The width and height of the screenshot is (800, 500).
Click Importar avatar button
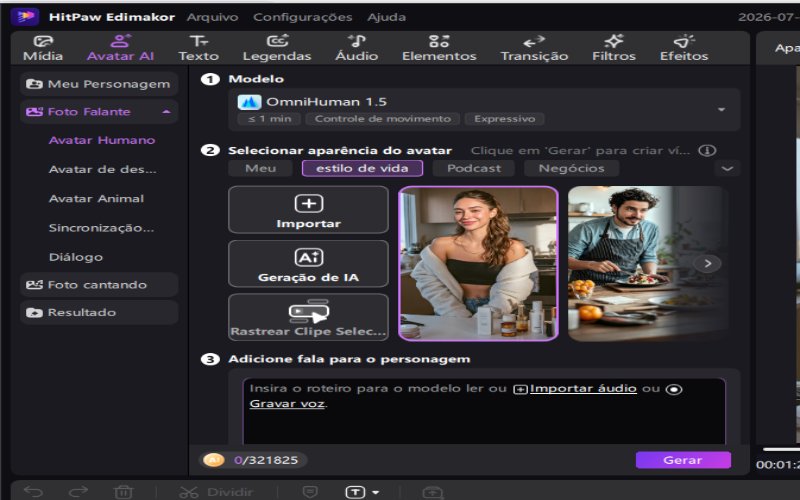pyautogui.click(x=308, y=210)
